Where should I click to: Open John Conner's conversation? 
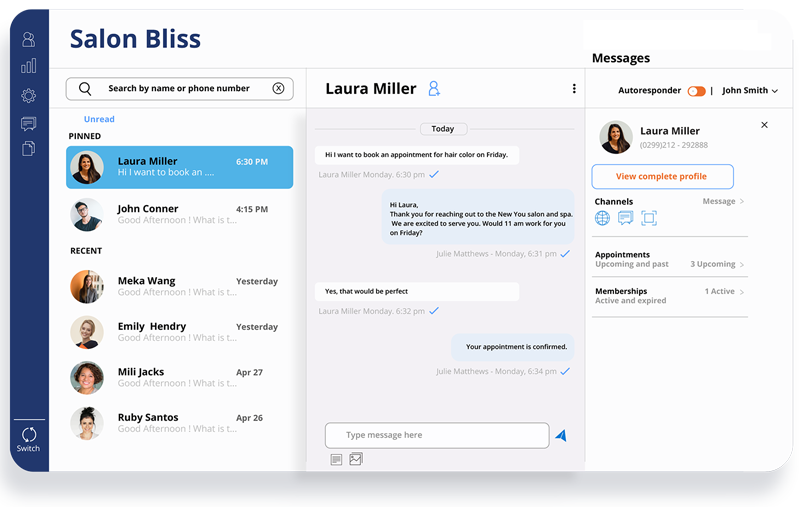pyautogui.click(x=180, y=214)
